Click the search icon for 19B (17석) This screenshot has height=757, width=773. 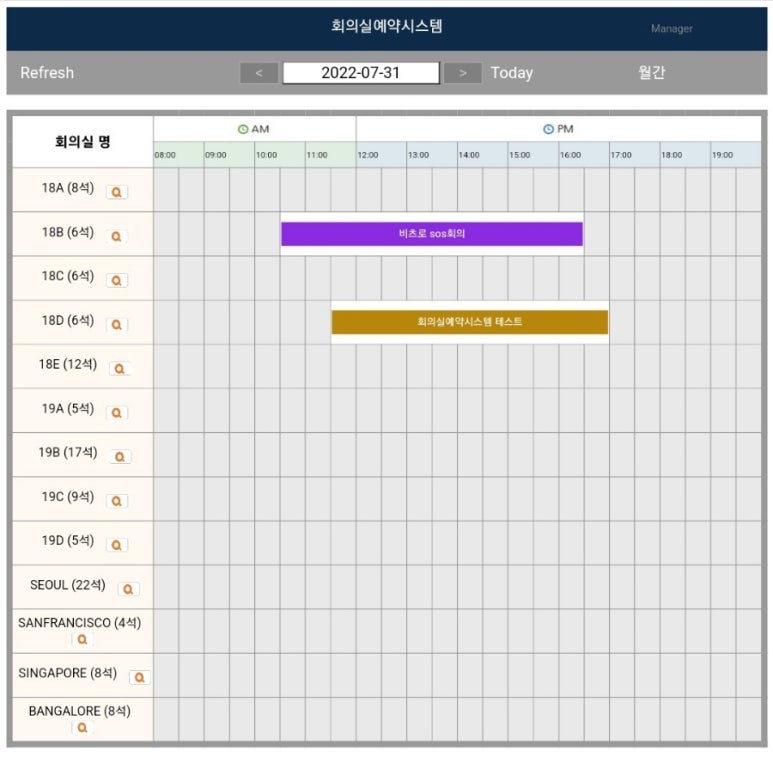120,457
